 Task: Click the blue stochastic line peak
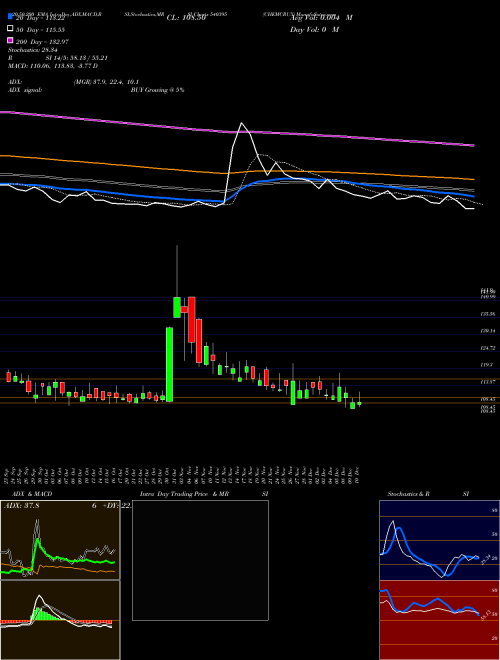[x=399, y=529]
